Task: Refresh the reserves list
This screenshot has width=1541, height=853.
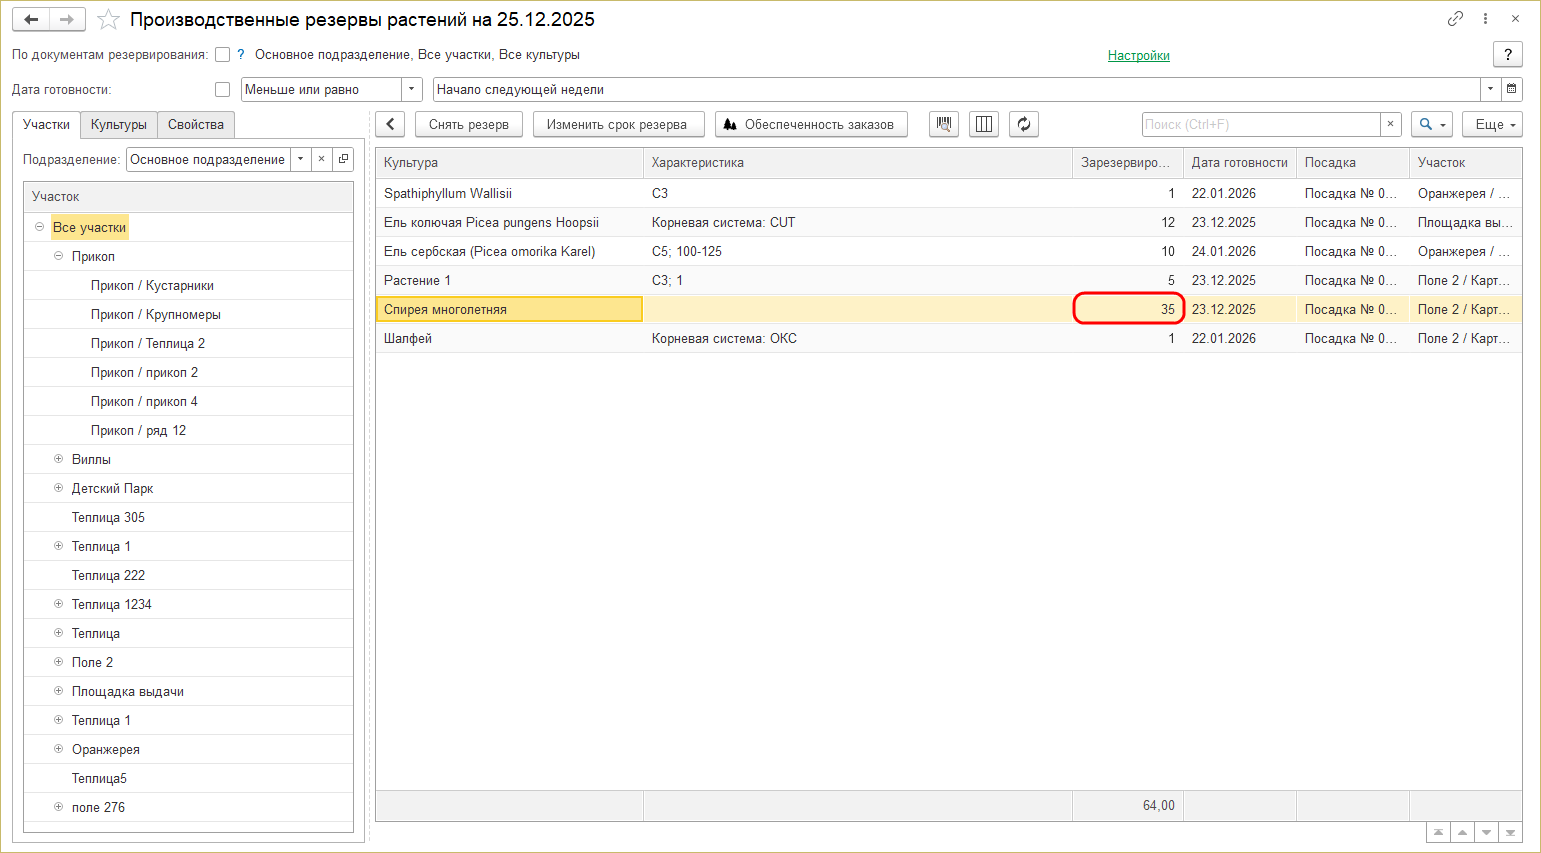Action: [1024, 124]
